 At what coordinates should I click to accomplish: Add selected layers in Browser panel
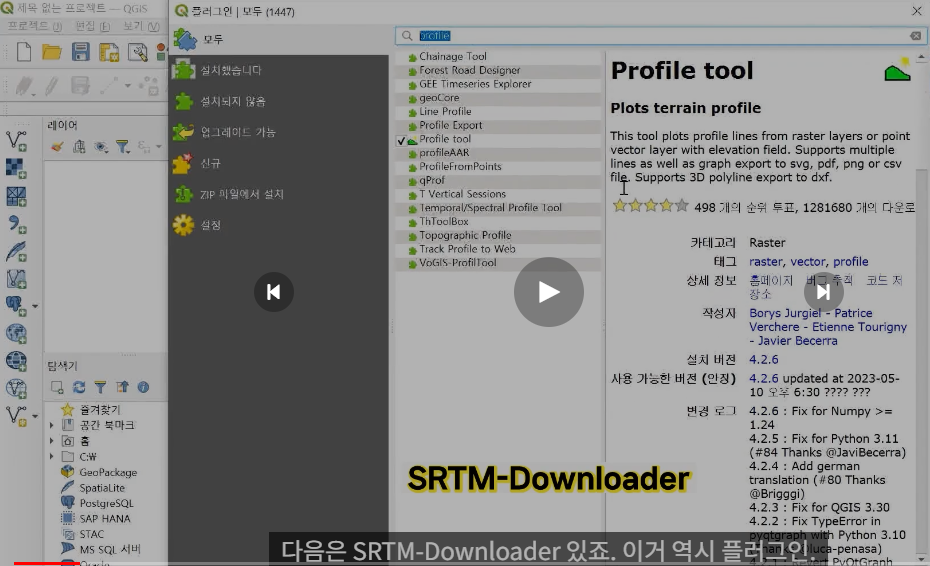57,387
